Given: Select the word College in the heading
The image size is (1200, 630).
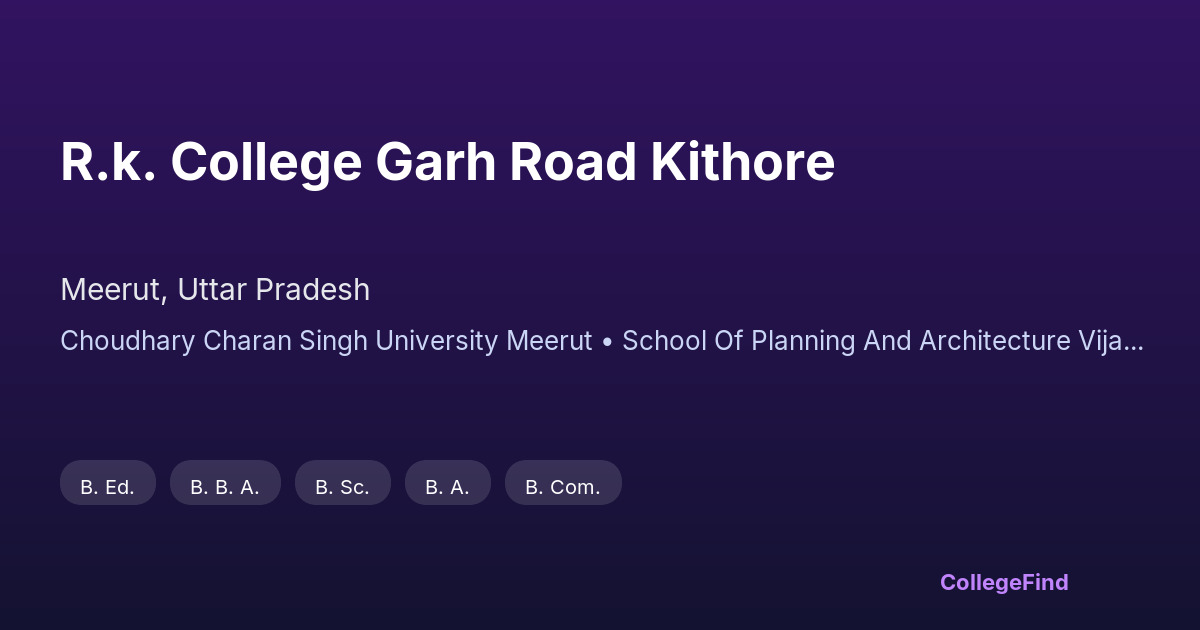Looking at the screenshot, I should (265, 163).
